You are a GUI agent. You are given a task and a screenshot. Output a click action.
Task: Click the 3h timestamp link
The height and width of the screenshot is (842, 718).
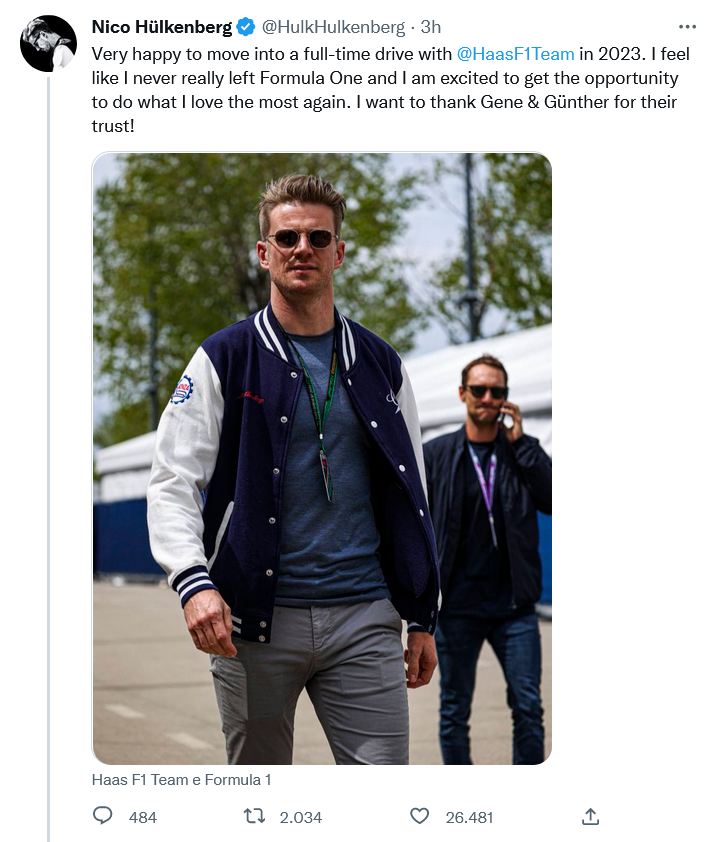click(431, 26)
